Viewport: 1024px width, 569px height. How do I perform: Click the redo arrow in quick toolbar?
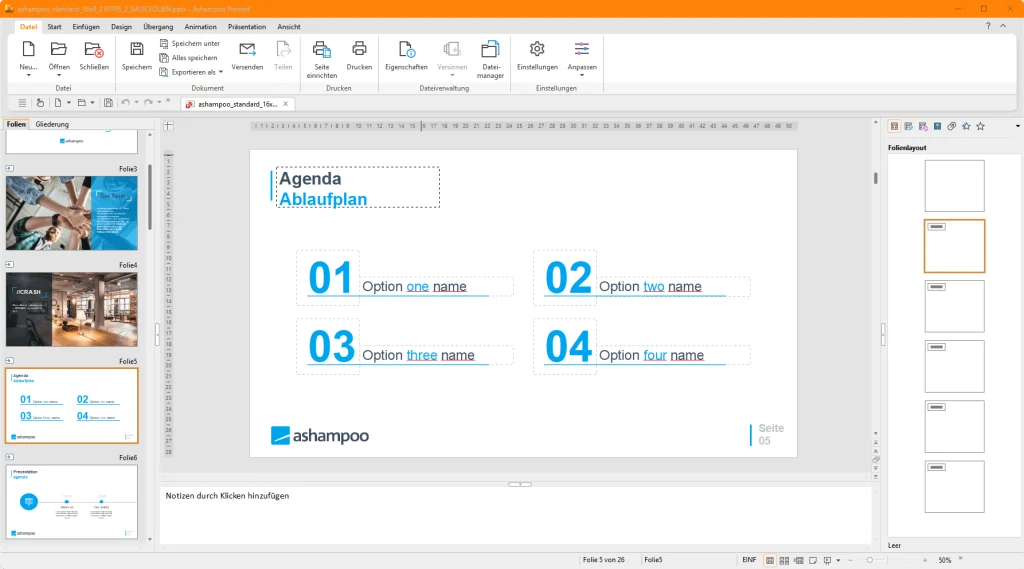coord(149,103)
